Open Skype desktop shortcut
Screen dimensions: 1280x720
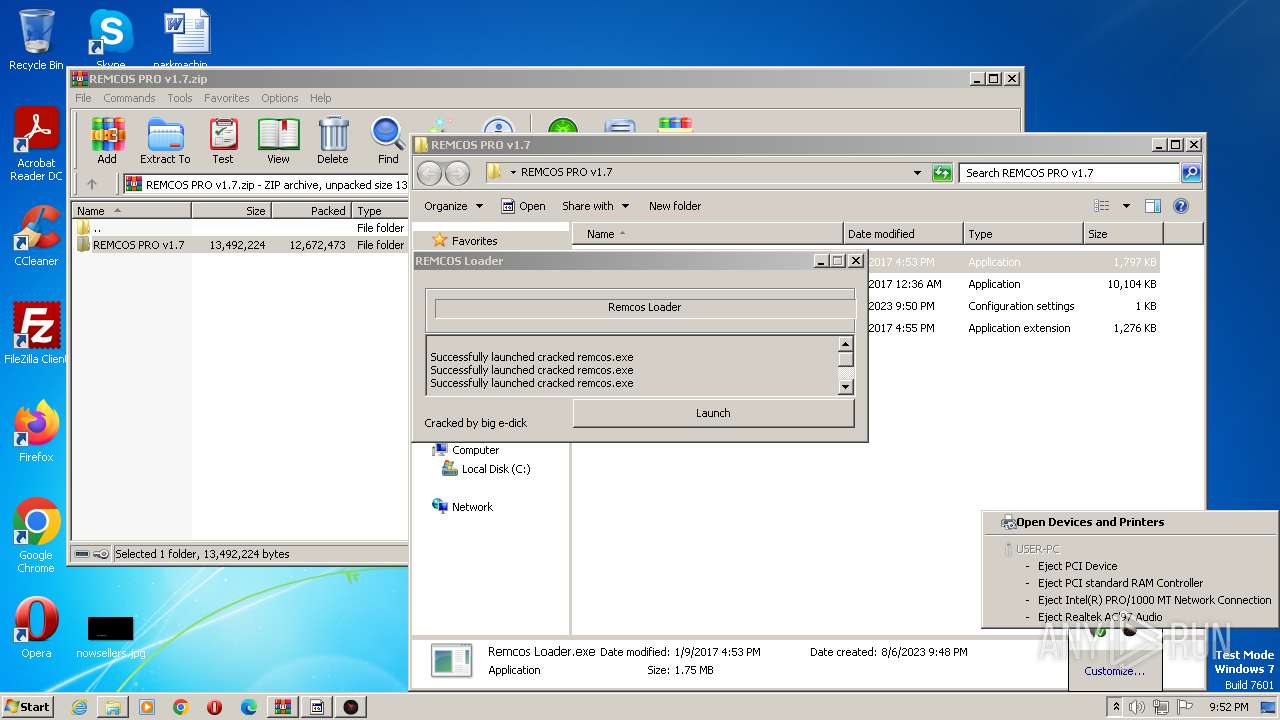(110, 40)
